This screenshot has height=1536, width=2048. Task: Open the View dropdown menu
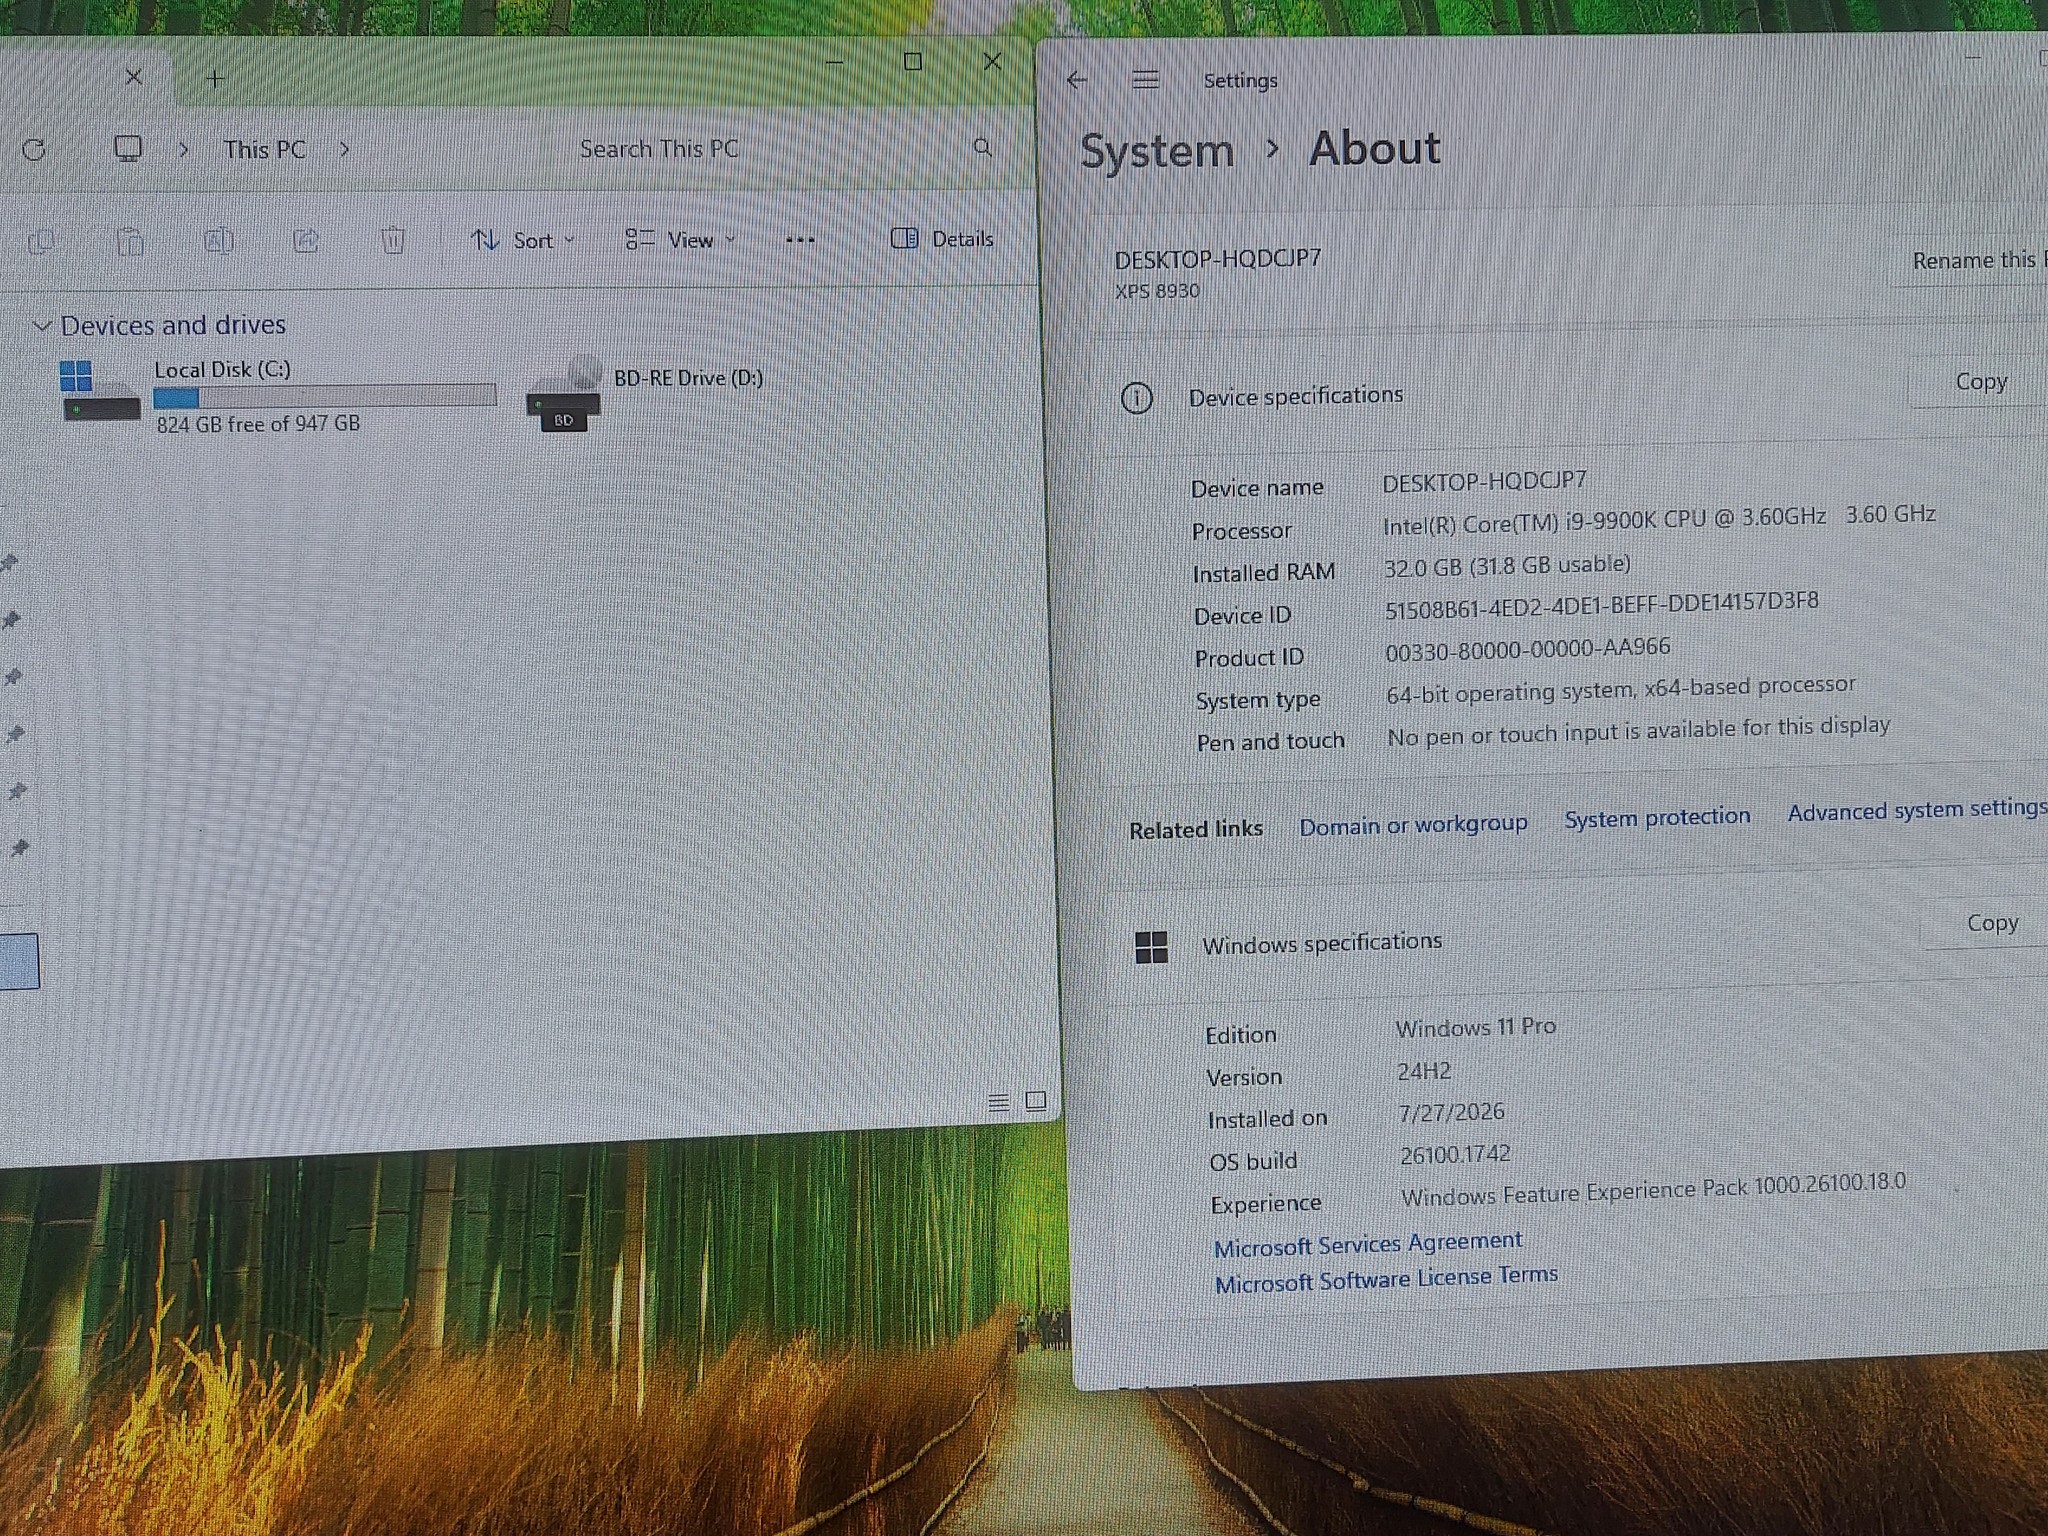click(x=680, y=240)
